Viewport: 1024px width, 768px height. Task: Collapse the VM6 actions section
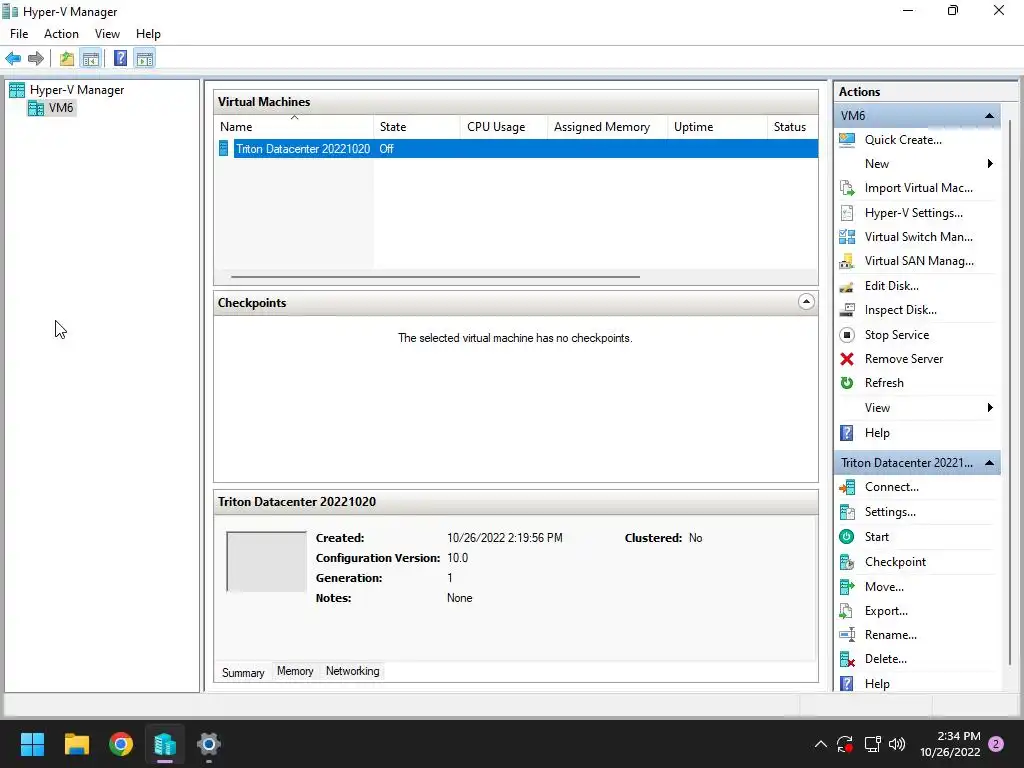tap(989, 116)
